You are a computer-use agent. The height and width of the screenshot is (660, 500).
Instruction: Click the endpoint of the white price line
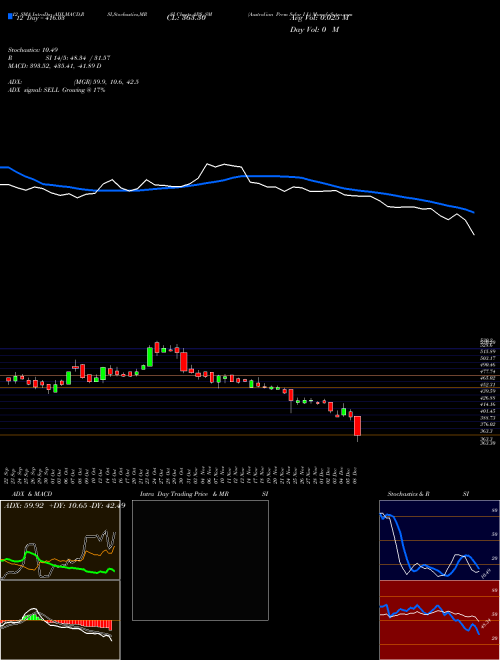point(474,234)
